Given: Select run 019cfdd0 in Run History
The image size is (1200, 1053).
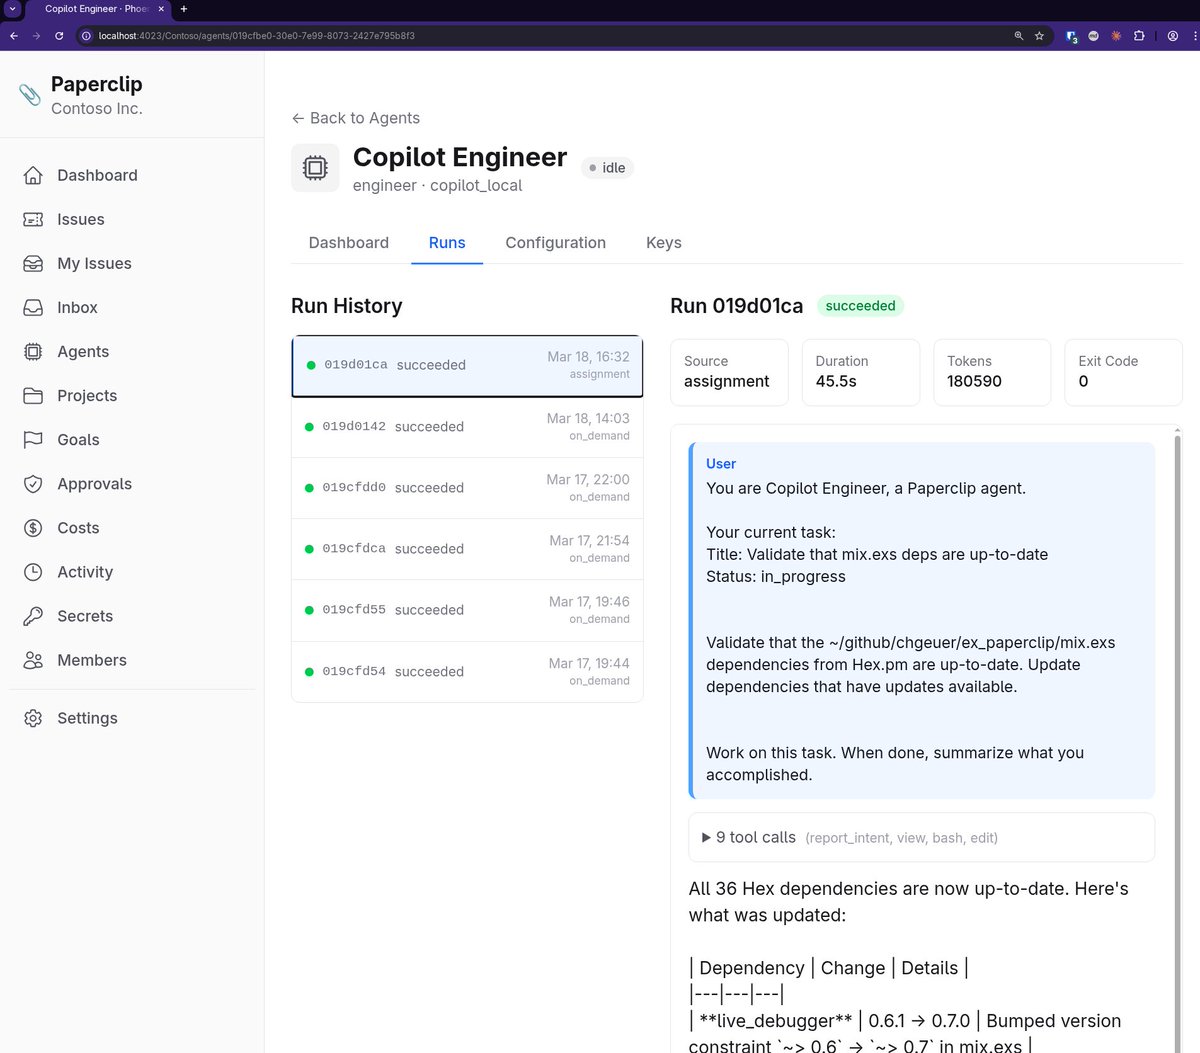Looking at the screenshot, I should pyautogui.click(x=467, y=488).
